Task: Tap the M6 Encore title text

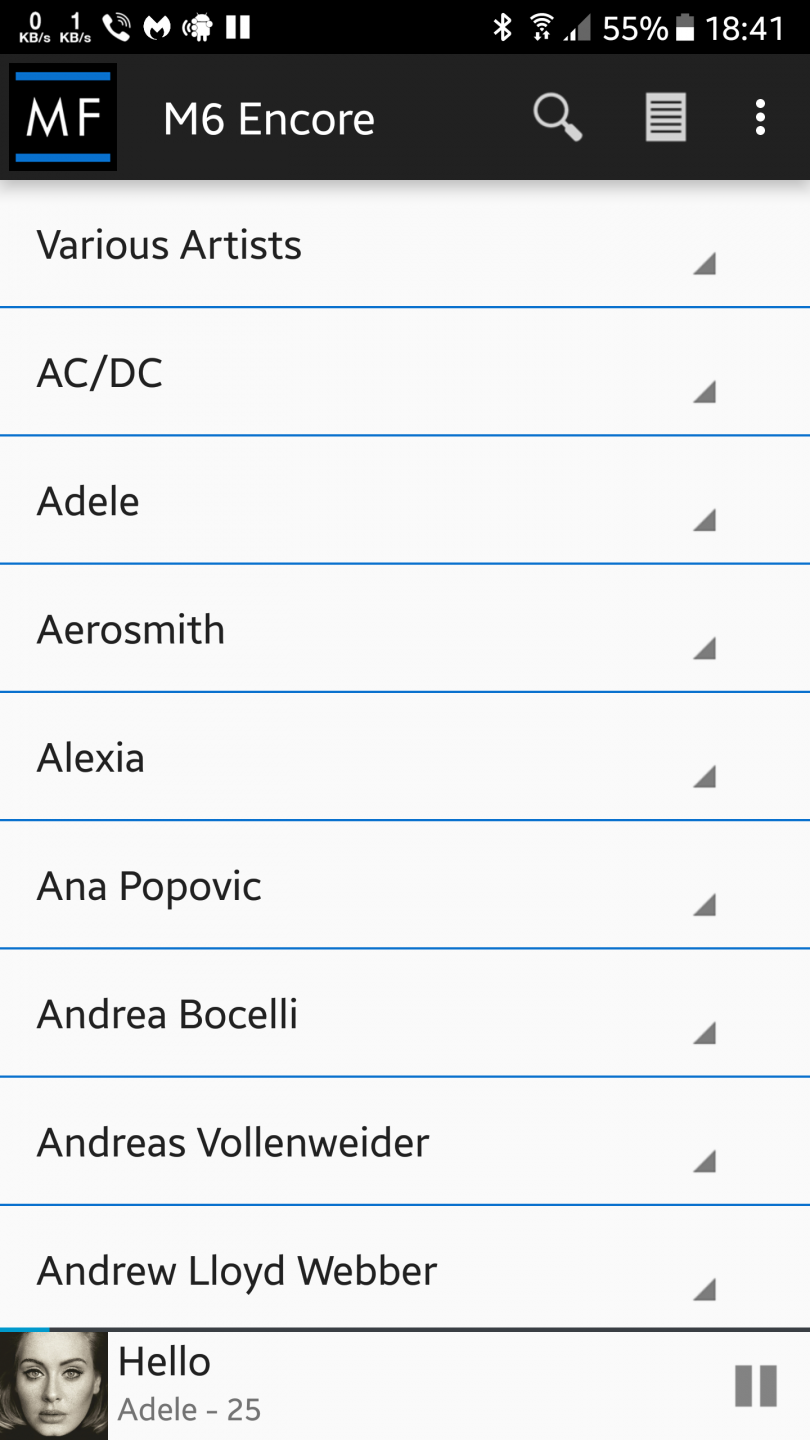Action: pos(269,119)
